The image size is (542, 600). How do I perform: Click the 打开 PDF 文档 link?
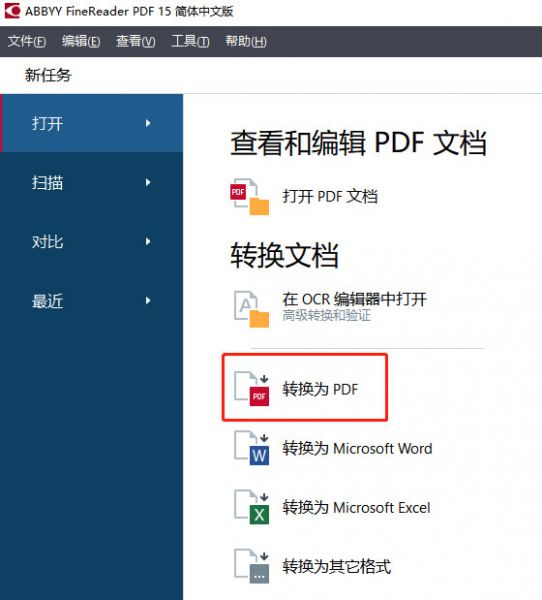(330, 197)
